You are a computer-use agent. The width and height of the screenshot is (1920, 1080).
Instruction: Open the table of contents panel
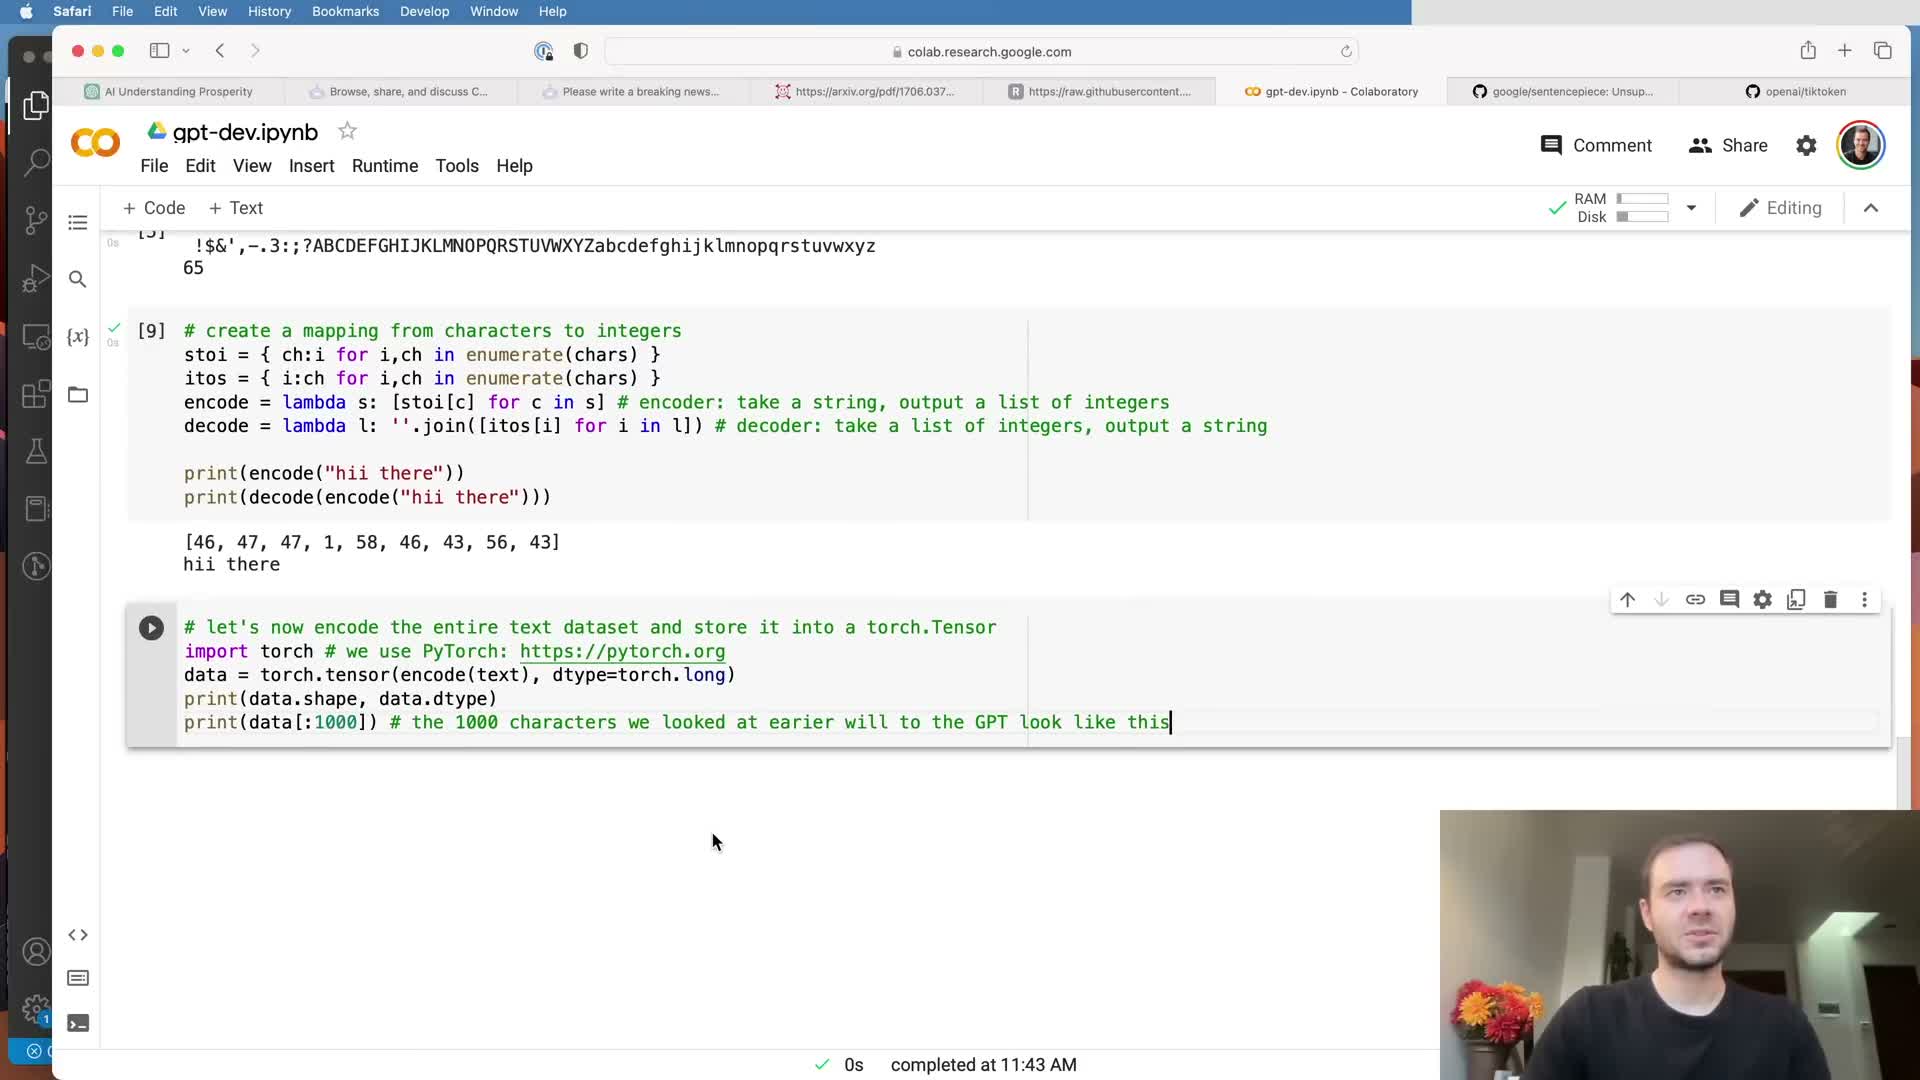[x=78, y=222]
